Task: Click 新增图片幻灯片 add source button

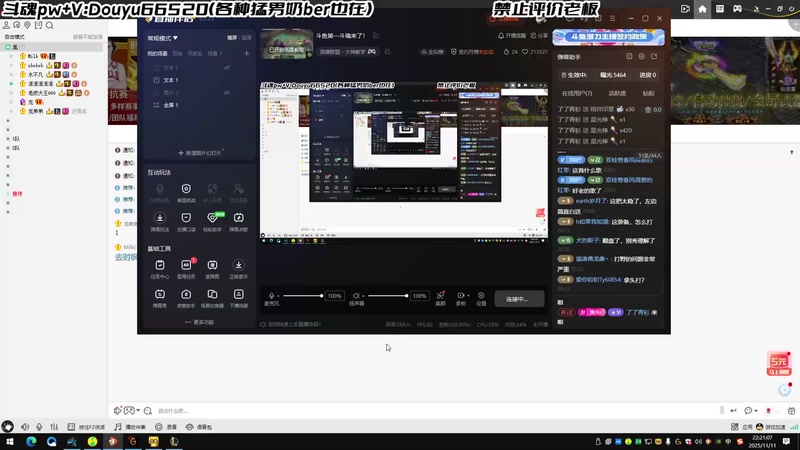Action: tap(200, 153)
